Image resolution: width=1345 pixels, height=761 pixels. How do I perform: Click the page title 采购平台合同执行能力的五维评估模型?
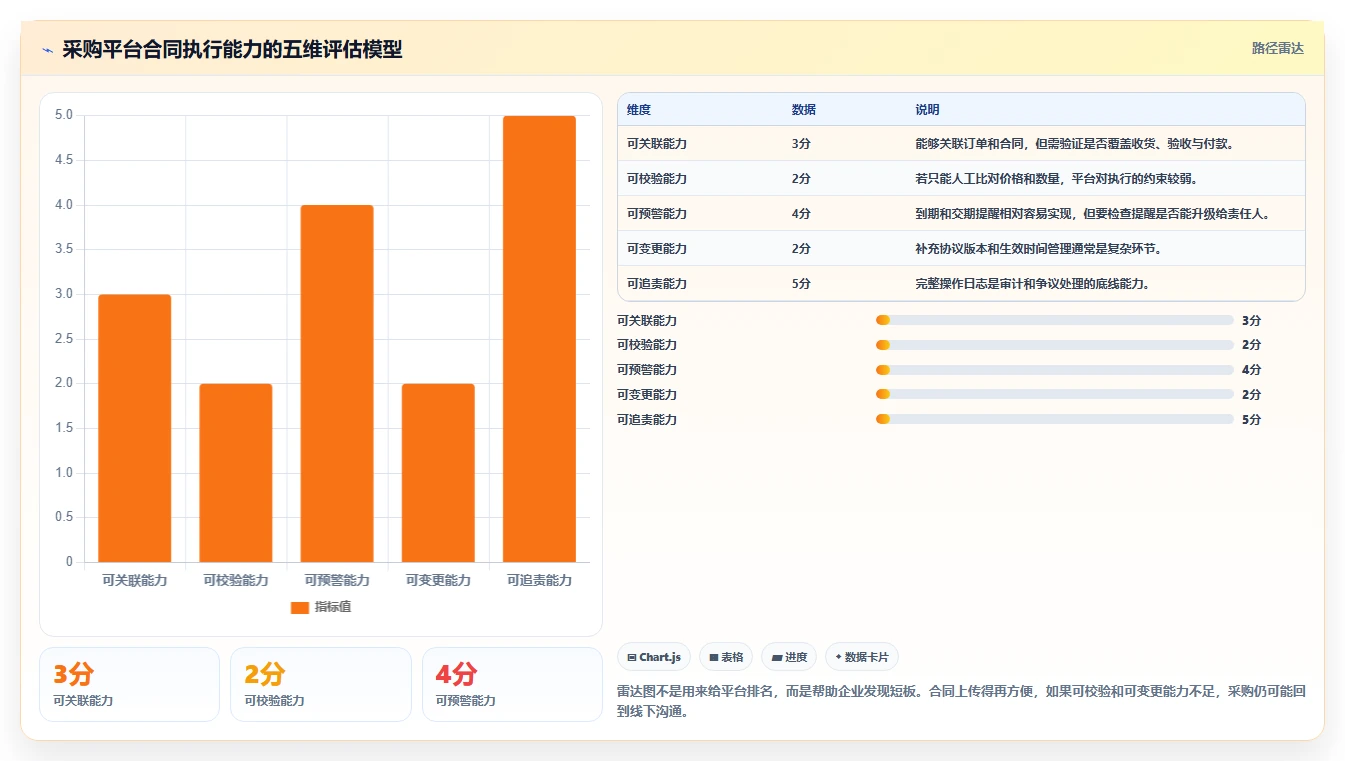coord(232,50)
